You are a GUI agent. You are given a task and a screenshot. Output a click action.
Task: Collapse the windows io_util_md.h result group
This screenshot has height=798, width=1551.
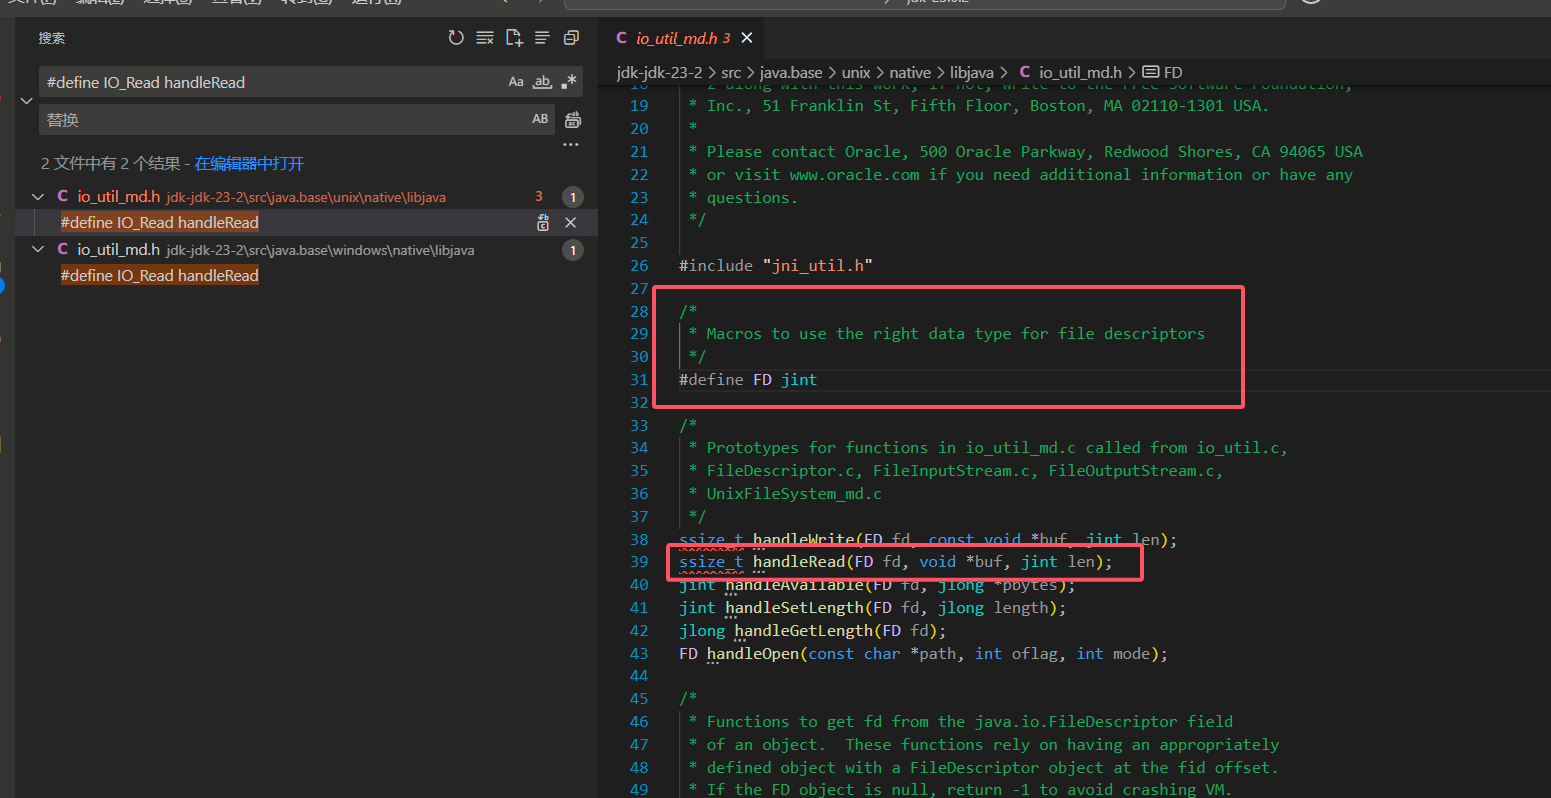(39, 250)
